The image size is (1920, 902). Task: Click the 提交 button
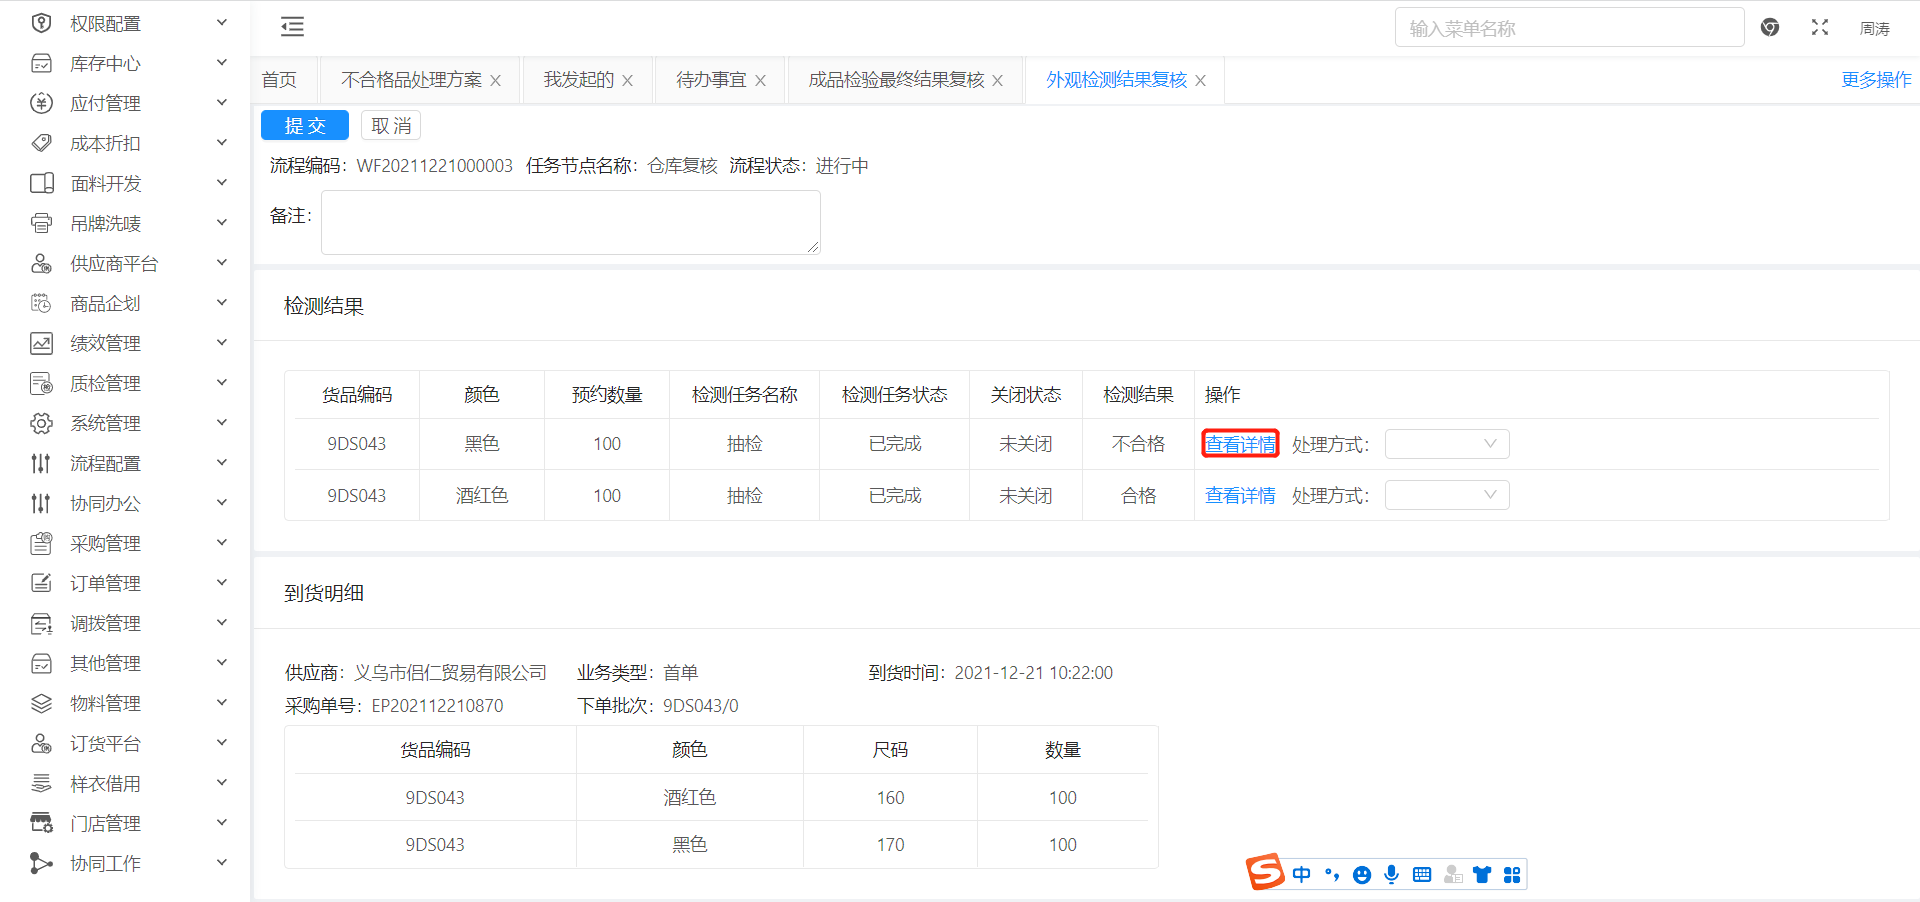[304, 125]
